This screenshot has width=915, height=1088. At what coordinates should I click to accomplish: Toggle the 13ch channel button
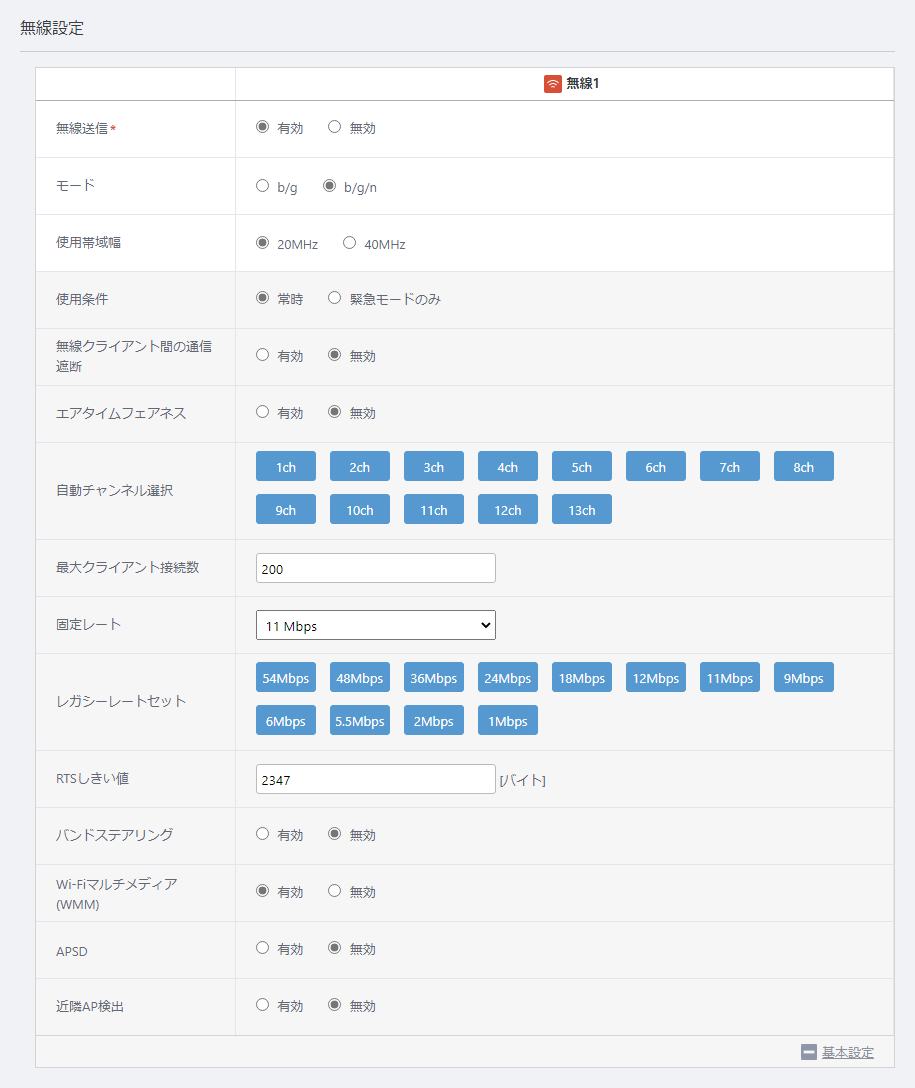coord(581,509)
